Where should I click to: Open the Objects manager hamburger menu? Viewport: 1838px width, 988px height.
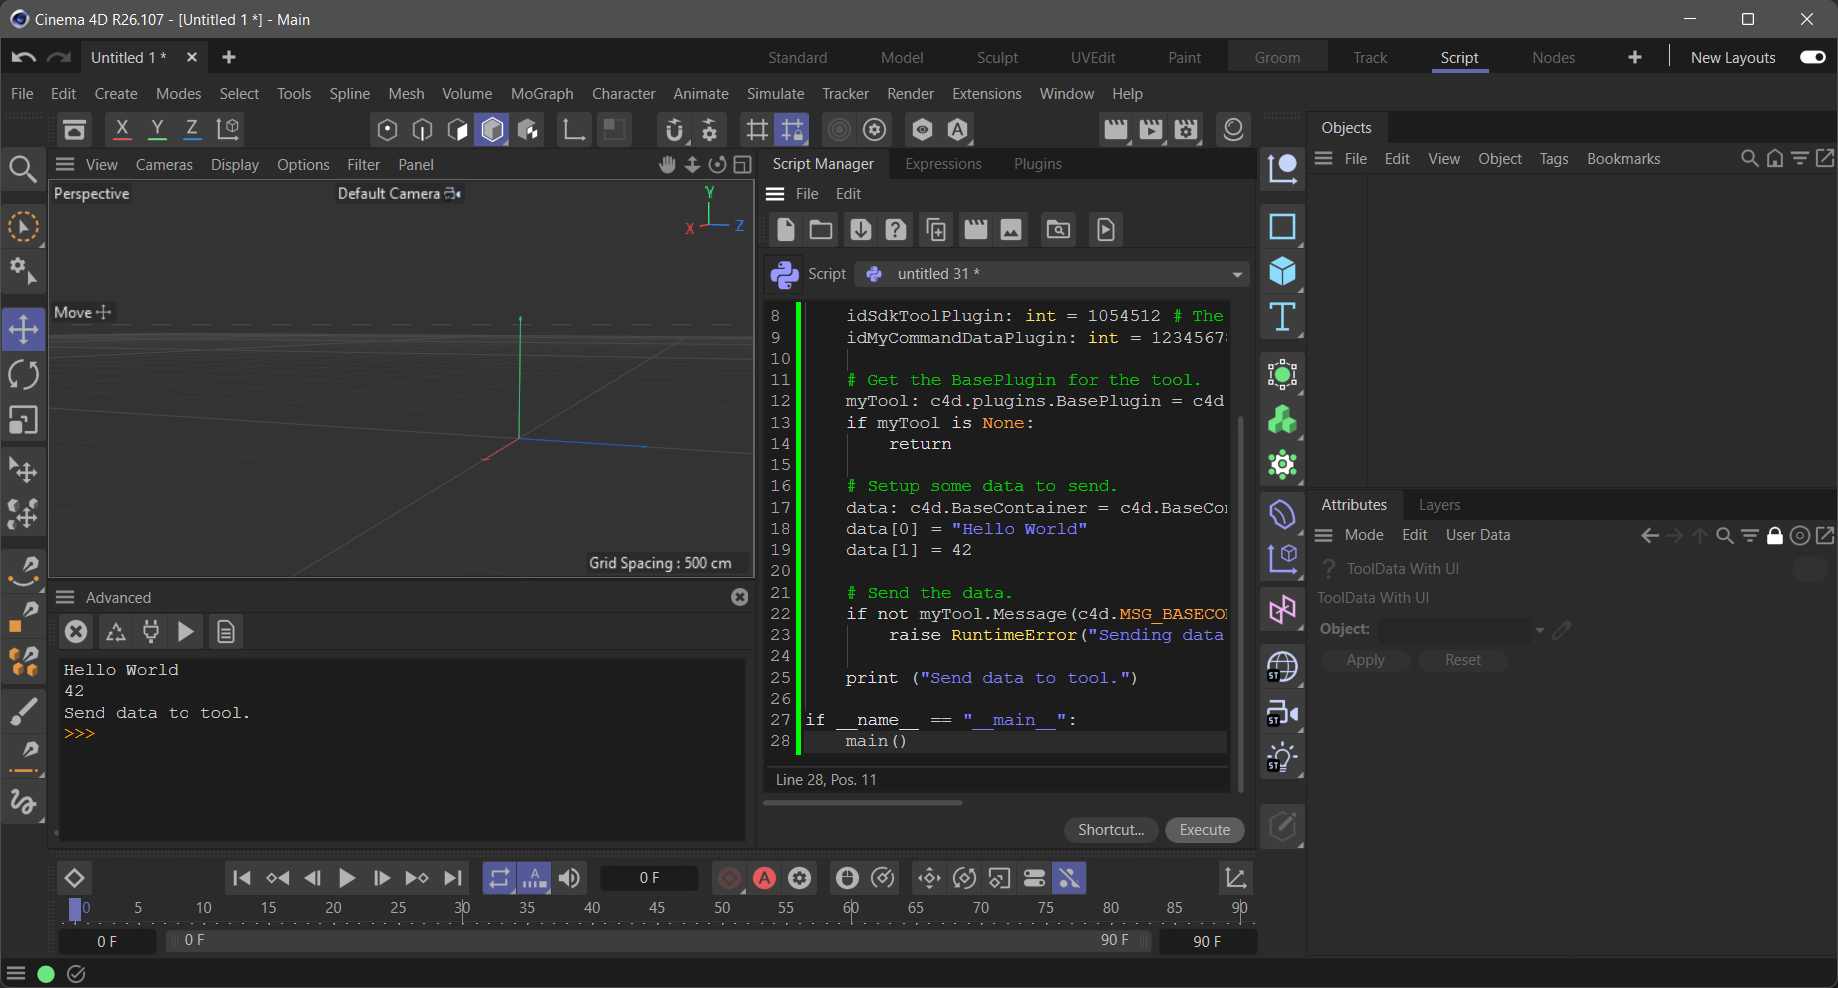pos(1323,158)
